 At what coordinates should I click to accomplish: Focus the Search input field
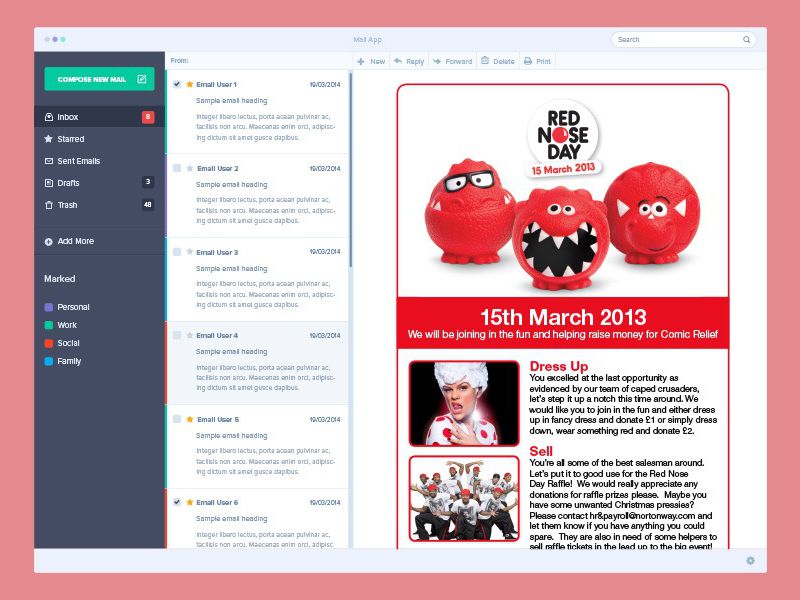(684, 39)
